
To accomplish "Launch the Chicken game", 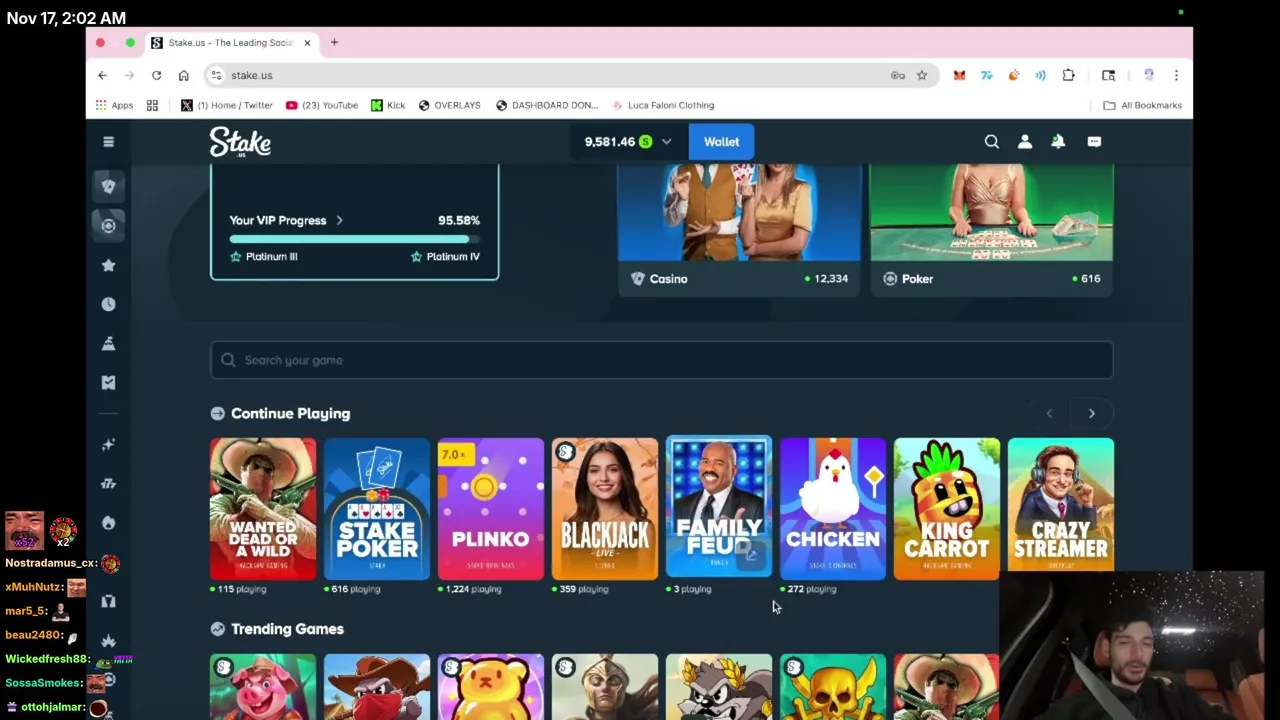I will pos(833,509).
